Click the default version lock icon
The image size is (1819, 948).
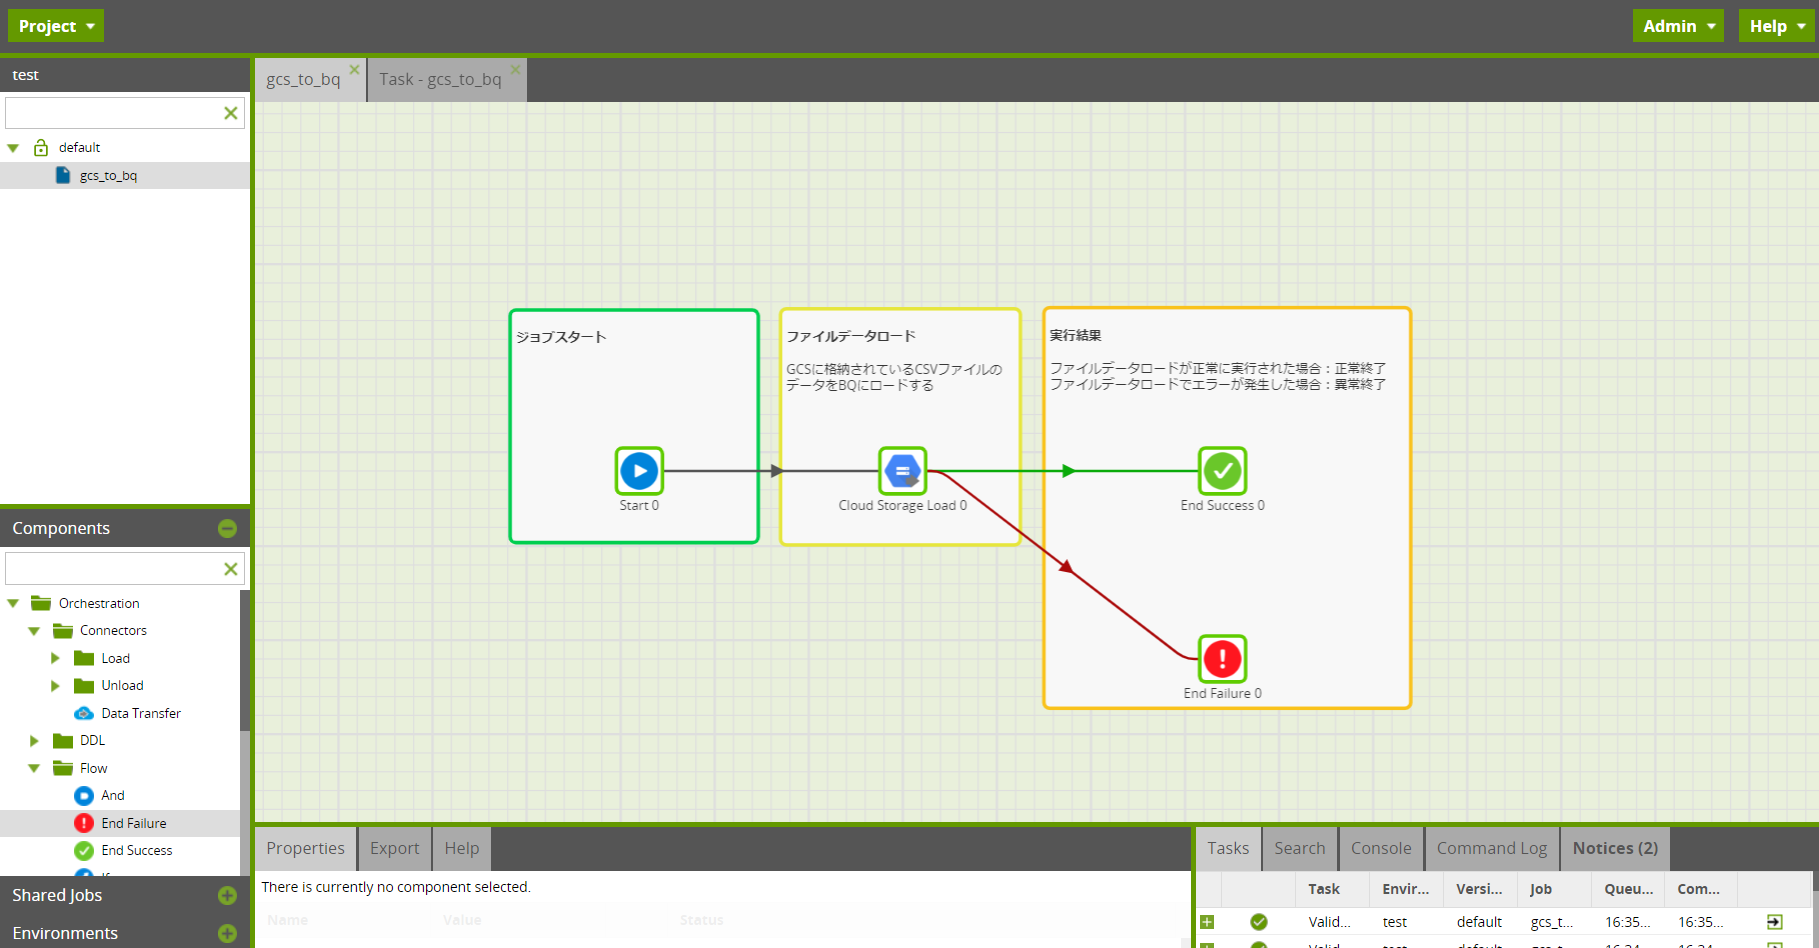(x=41, y=147)
